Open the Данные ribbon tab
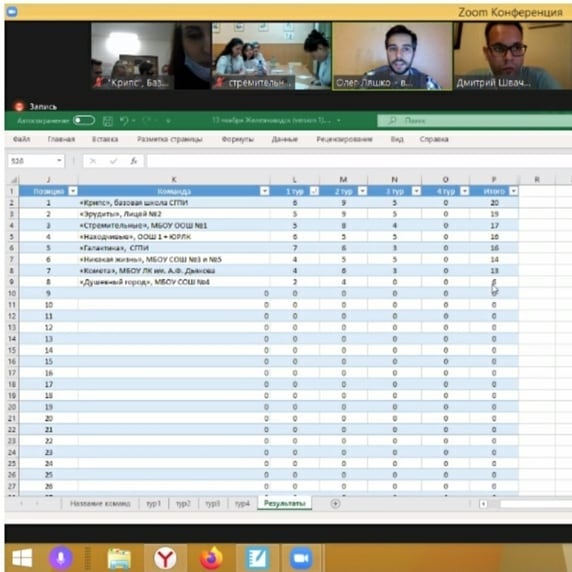 coord(285,139)
